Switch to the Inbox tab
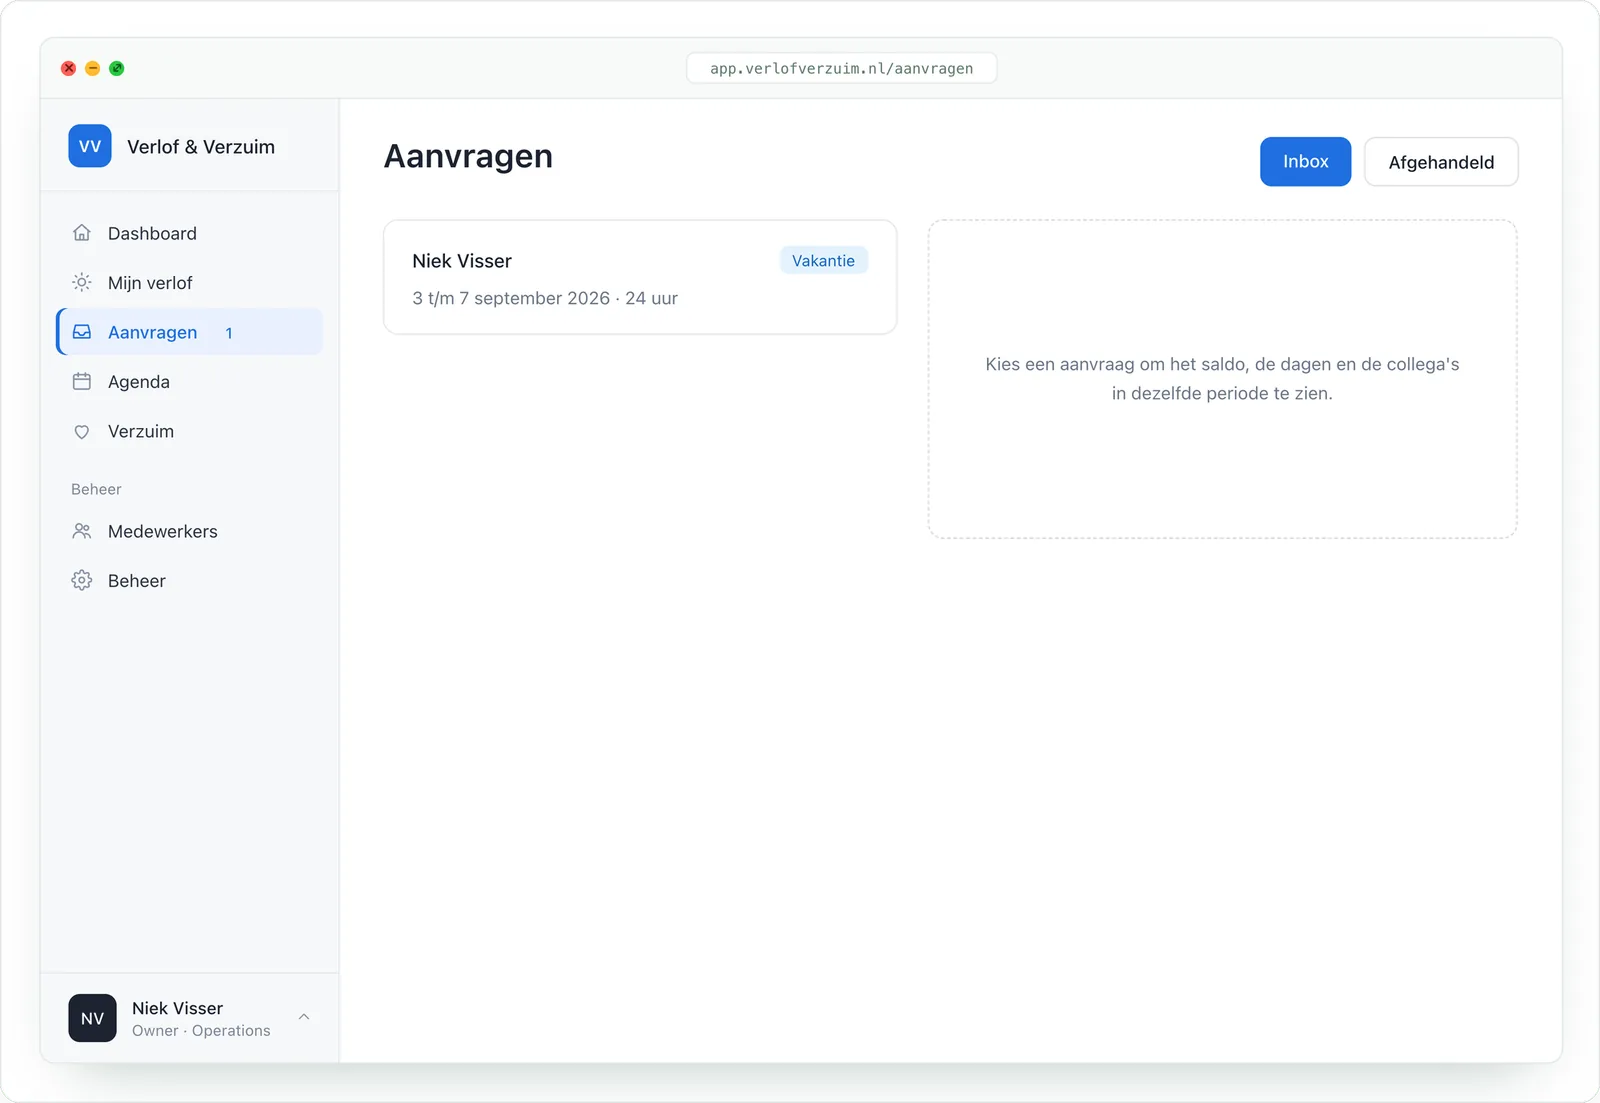 coord(1305,162)
